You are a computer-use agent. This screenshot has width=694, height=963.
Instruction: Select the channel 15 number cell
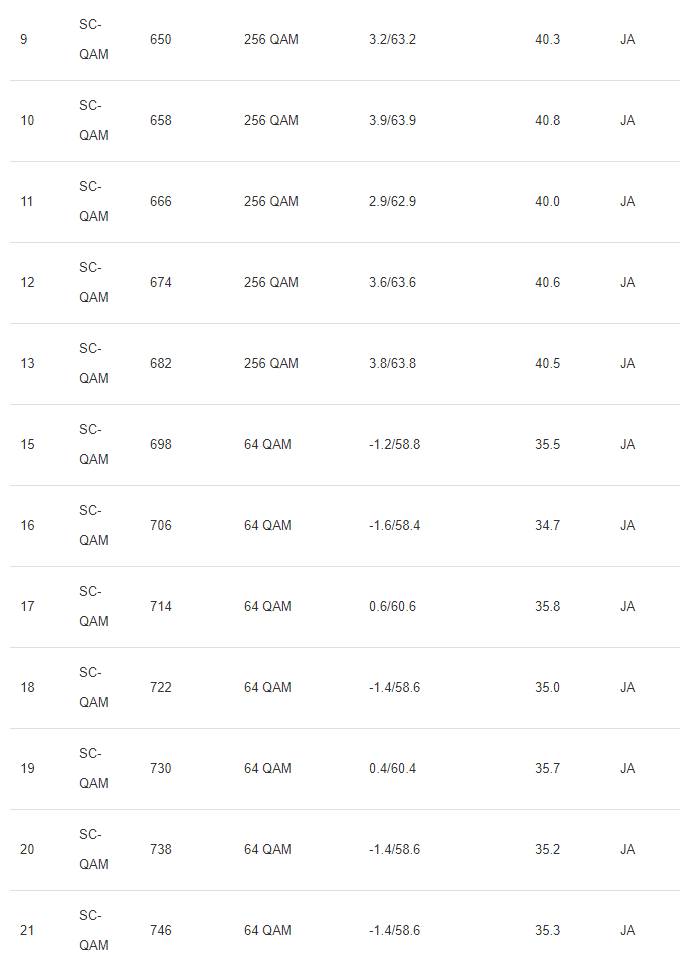click(x=27, y=445)
